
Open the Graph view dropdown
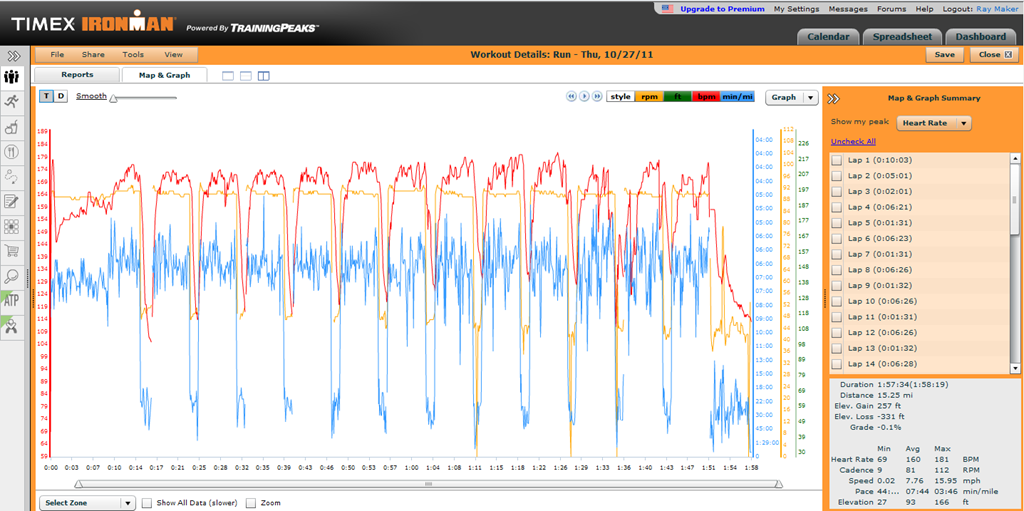[x=792, y=97]
